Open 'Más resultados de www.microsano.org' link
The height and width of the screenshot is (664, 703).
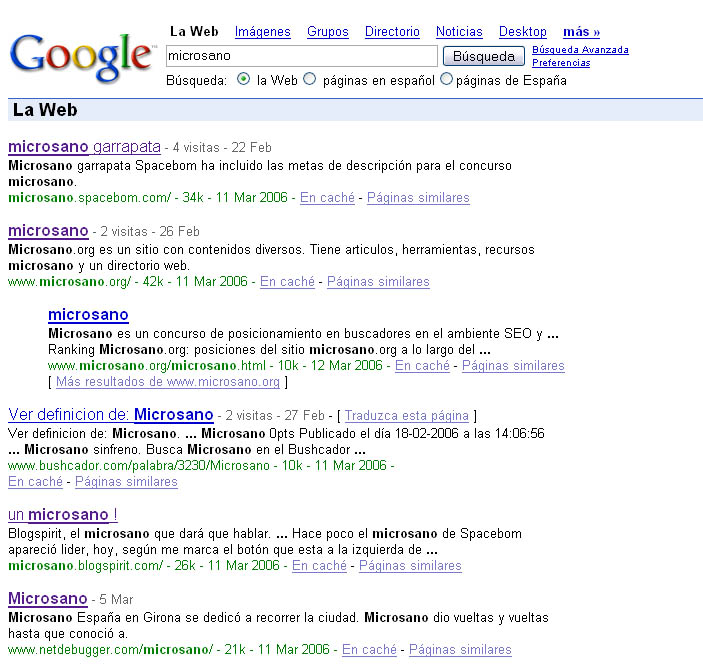[x=168, y=382]
